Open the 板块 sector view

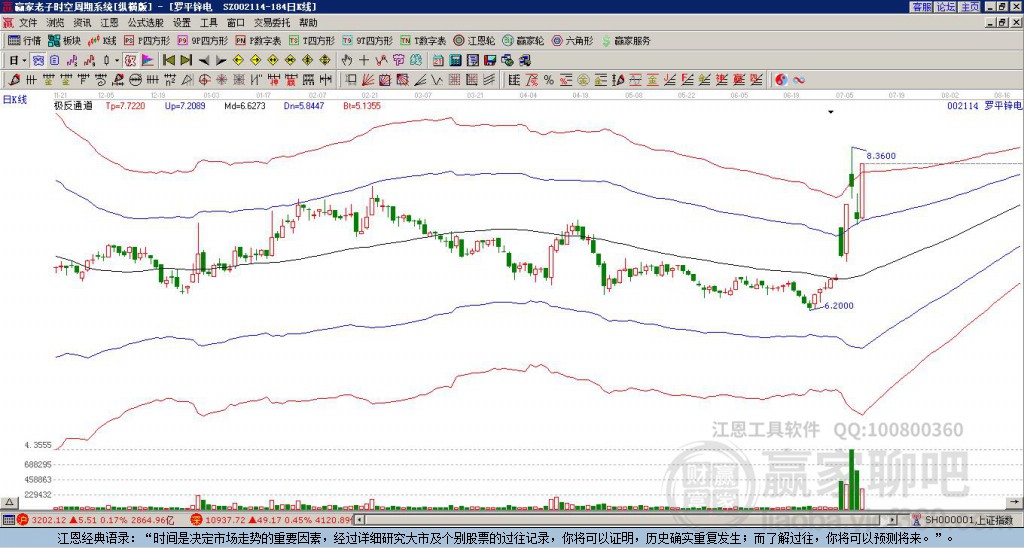64,40
